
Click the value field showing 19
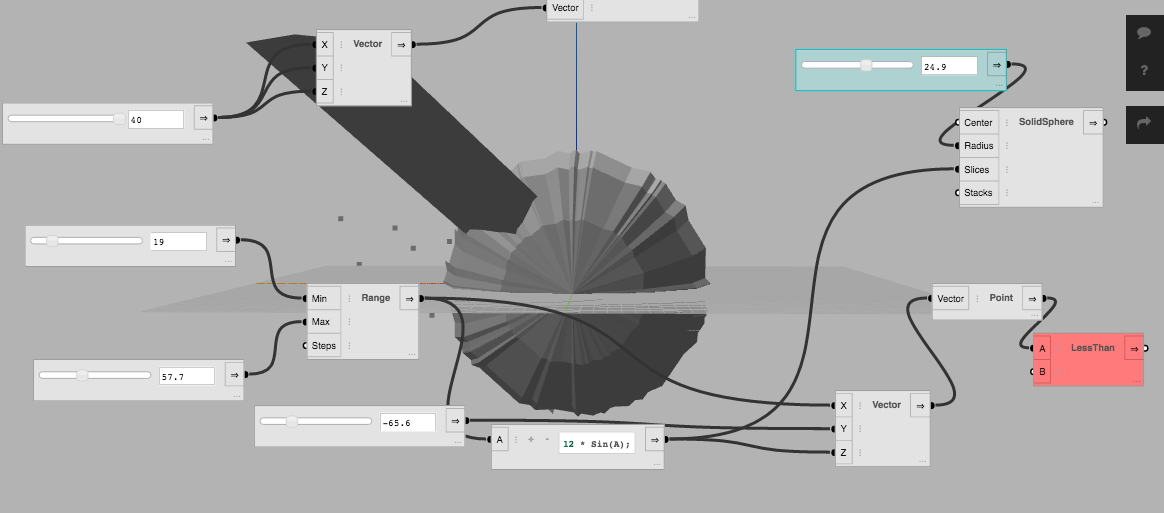178,241
